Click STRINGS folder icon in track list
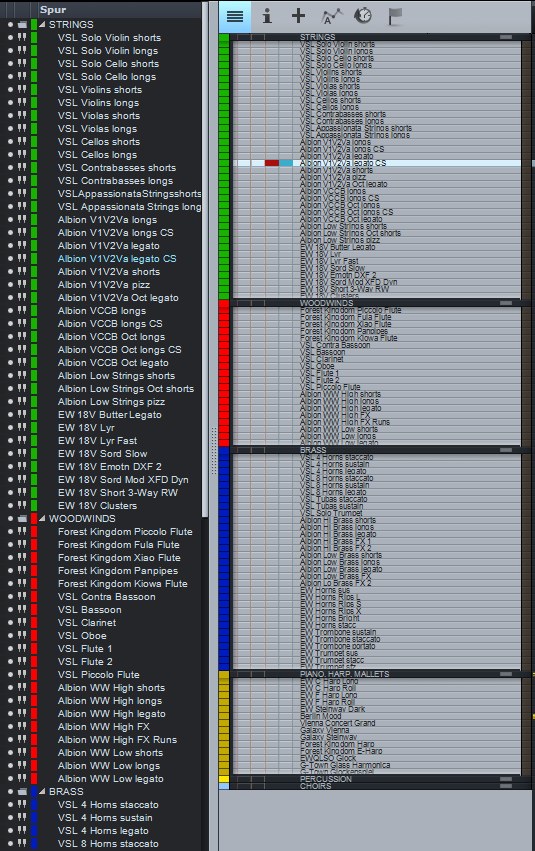535x851 pixels. tap(22, 24)
